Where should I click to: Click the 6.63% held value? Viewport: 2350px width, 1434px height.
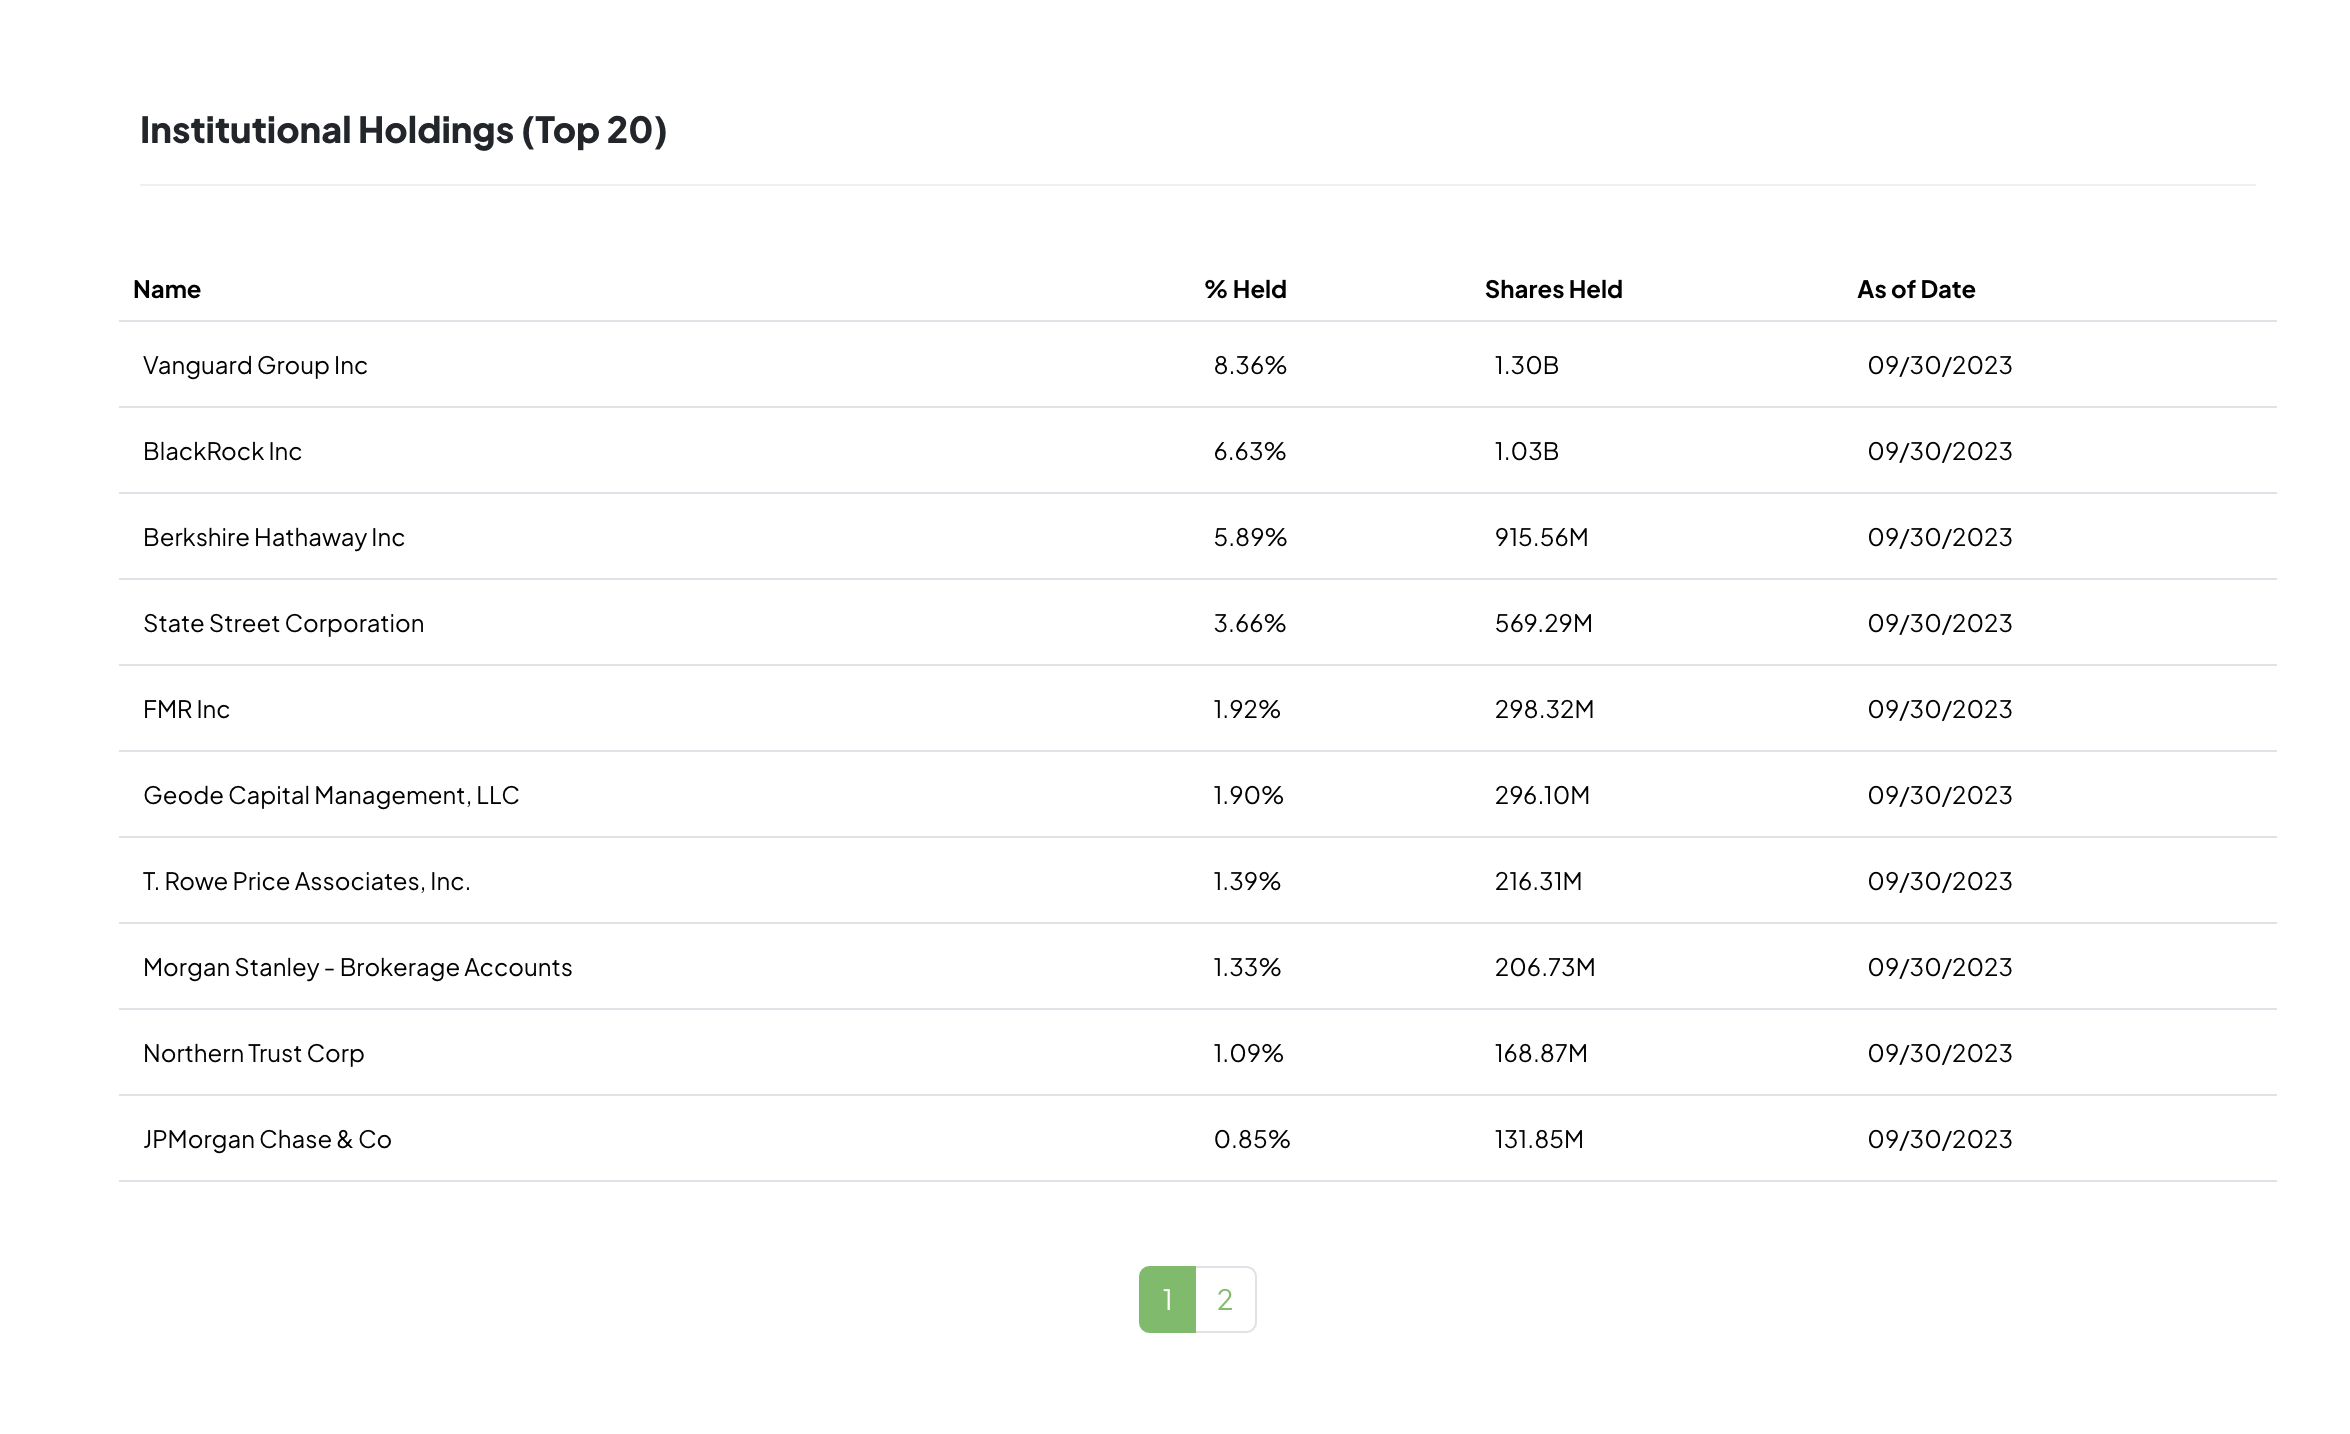tap(1250, 451)
